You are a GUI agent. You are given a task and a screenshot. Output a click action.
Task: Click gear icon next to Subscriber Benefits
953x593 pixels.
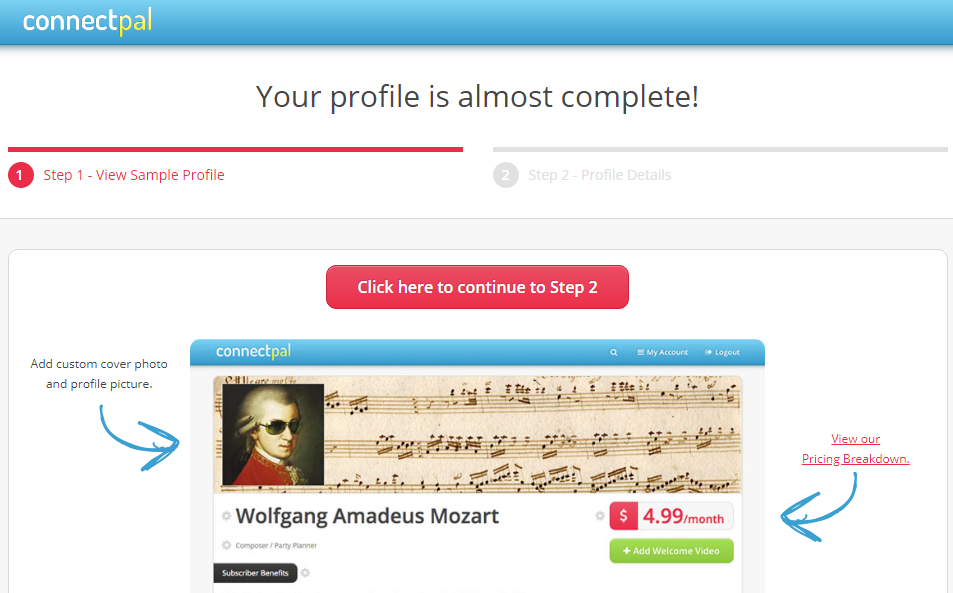(x=306, y=572)
